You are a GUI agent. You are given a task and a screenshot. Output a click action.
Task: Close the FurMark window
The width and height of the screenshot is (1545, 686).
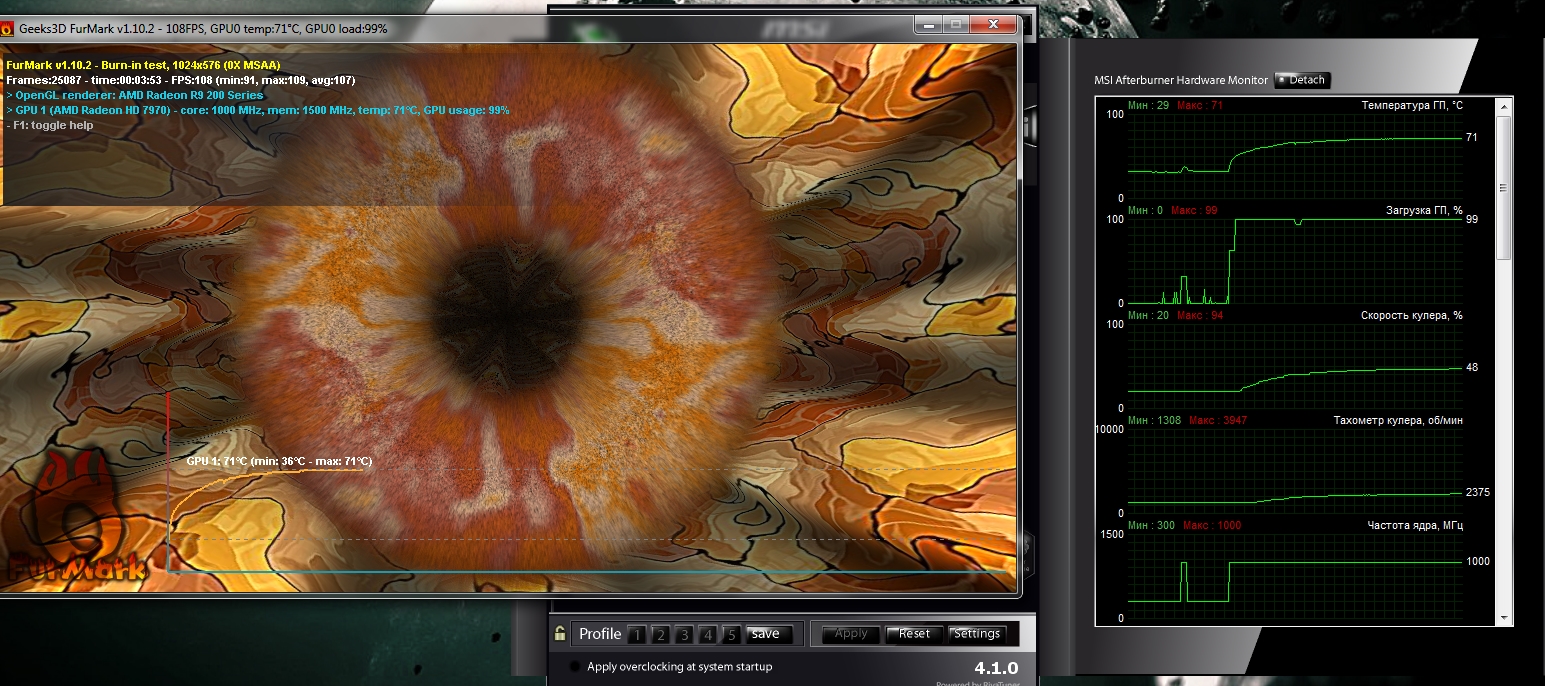pyautogui.click(x=993, y=24)
